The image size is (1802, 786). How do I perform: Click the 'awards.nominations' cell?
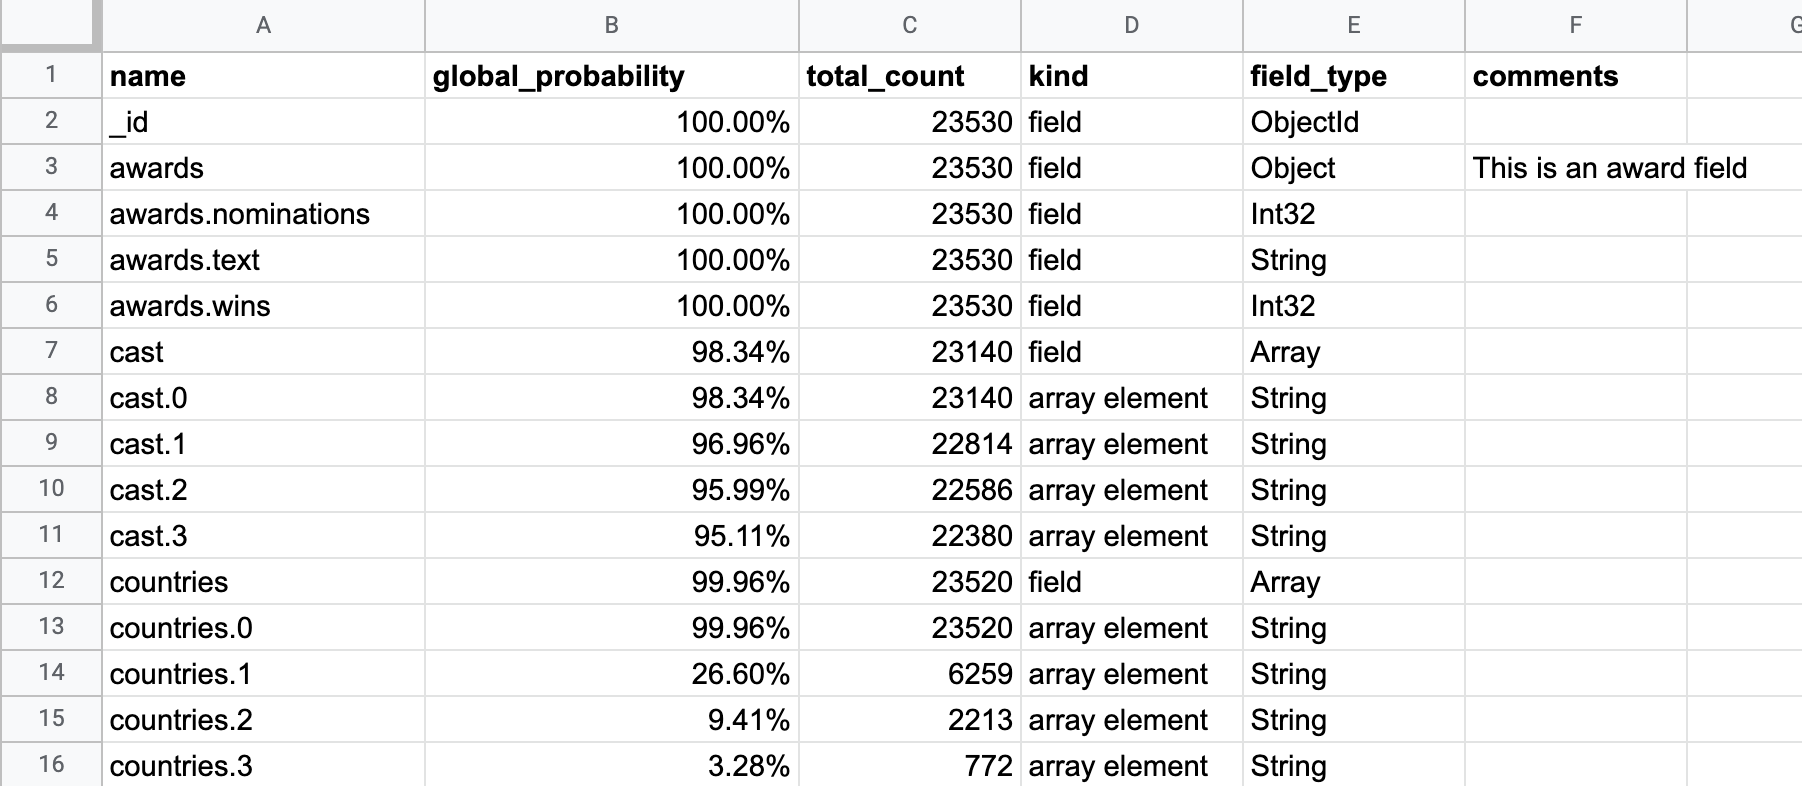263,214
